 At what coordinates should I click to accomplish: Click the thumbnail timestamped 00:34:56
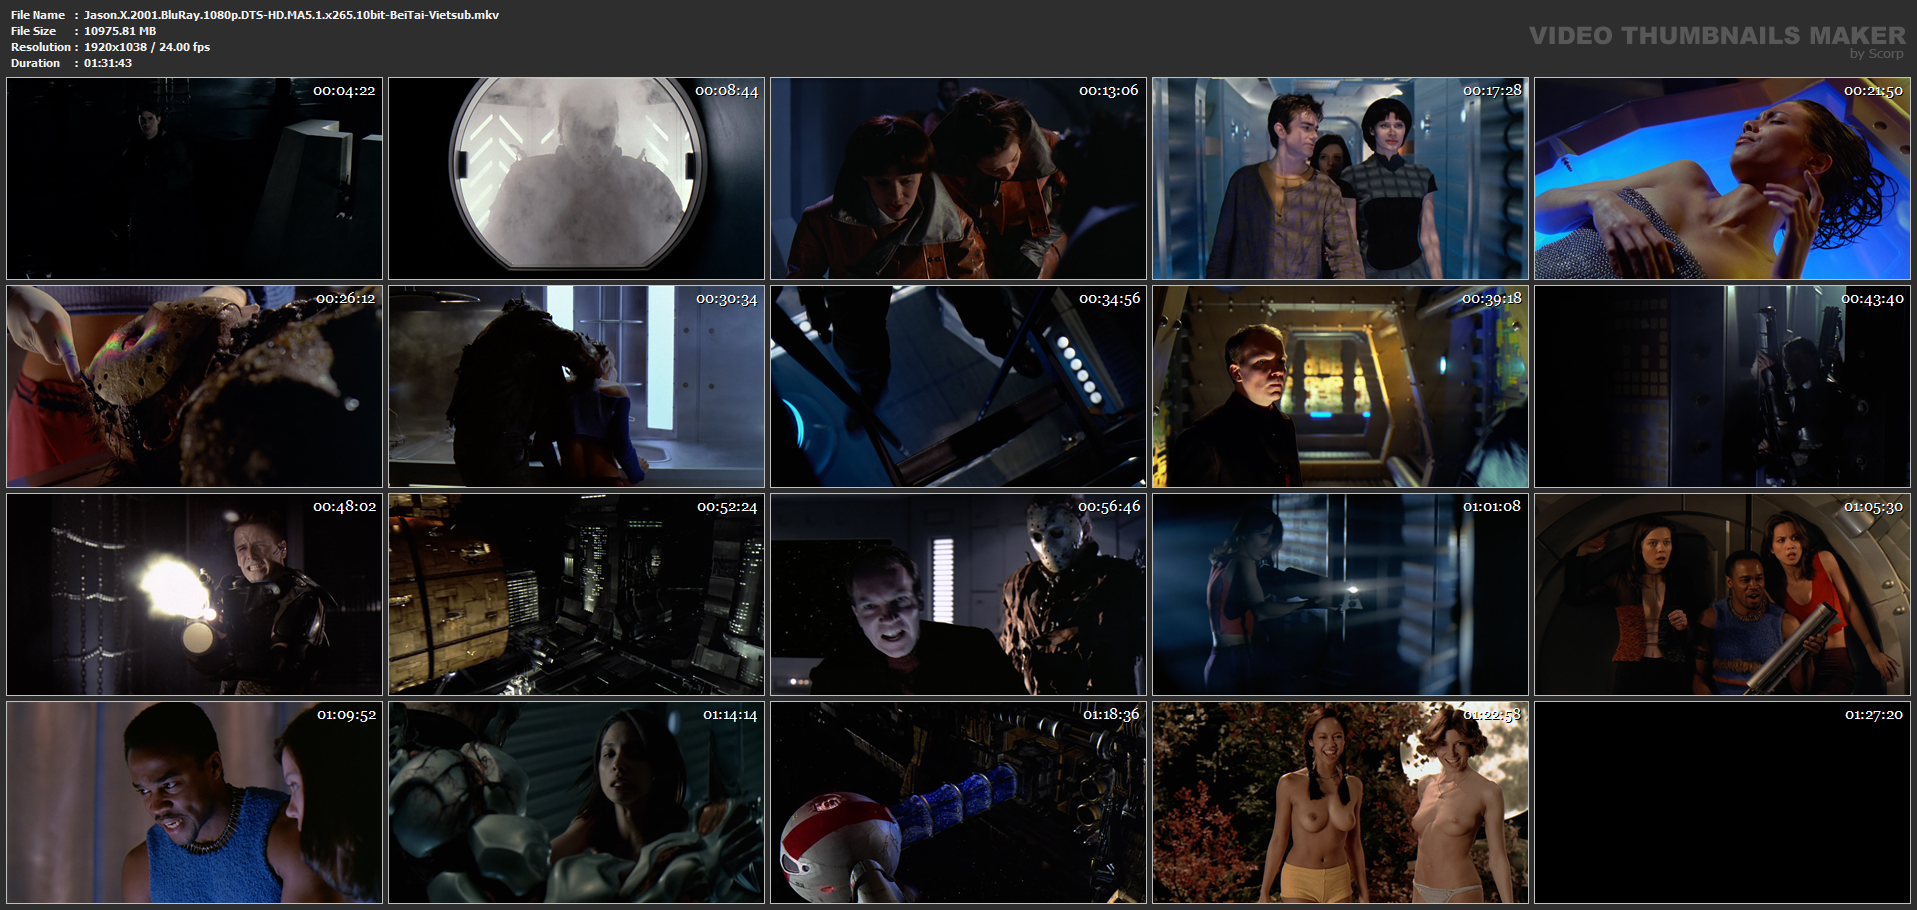[958, 386]
